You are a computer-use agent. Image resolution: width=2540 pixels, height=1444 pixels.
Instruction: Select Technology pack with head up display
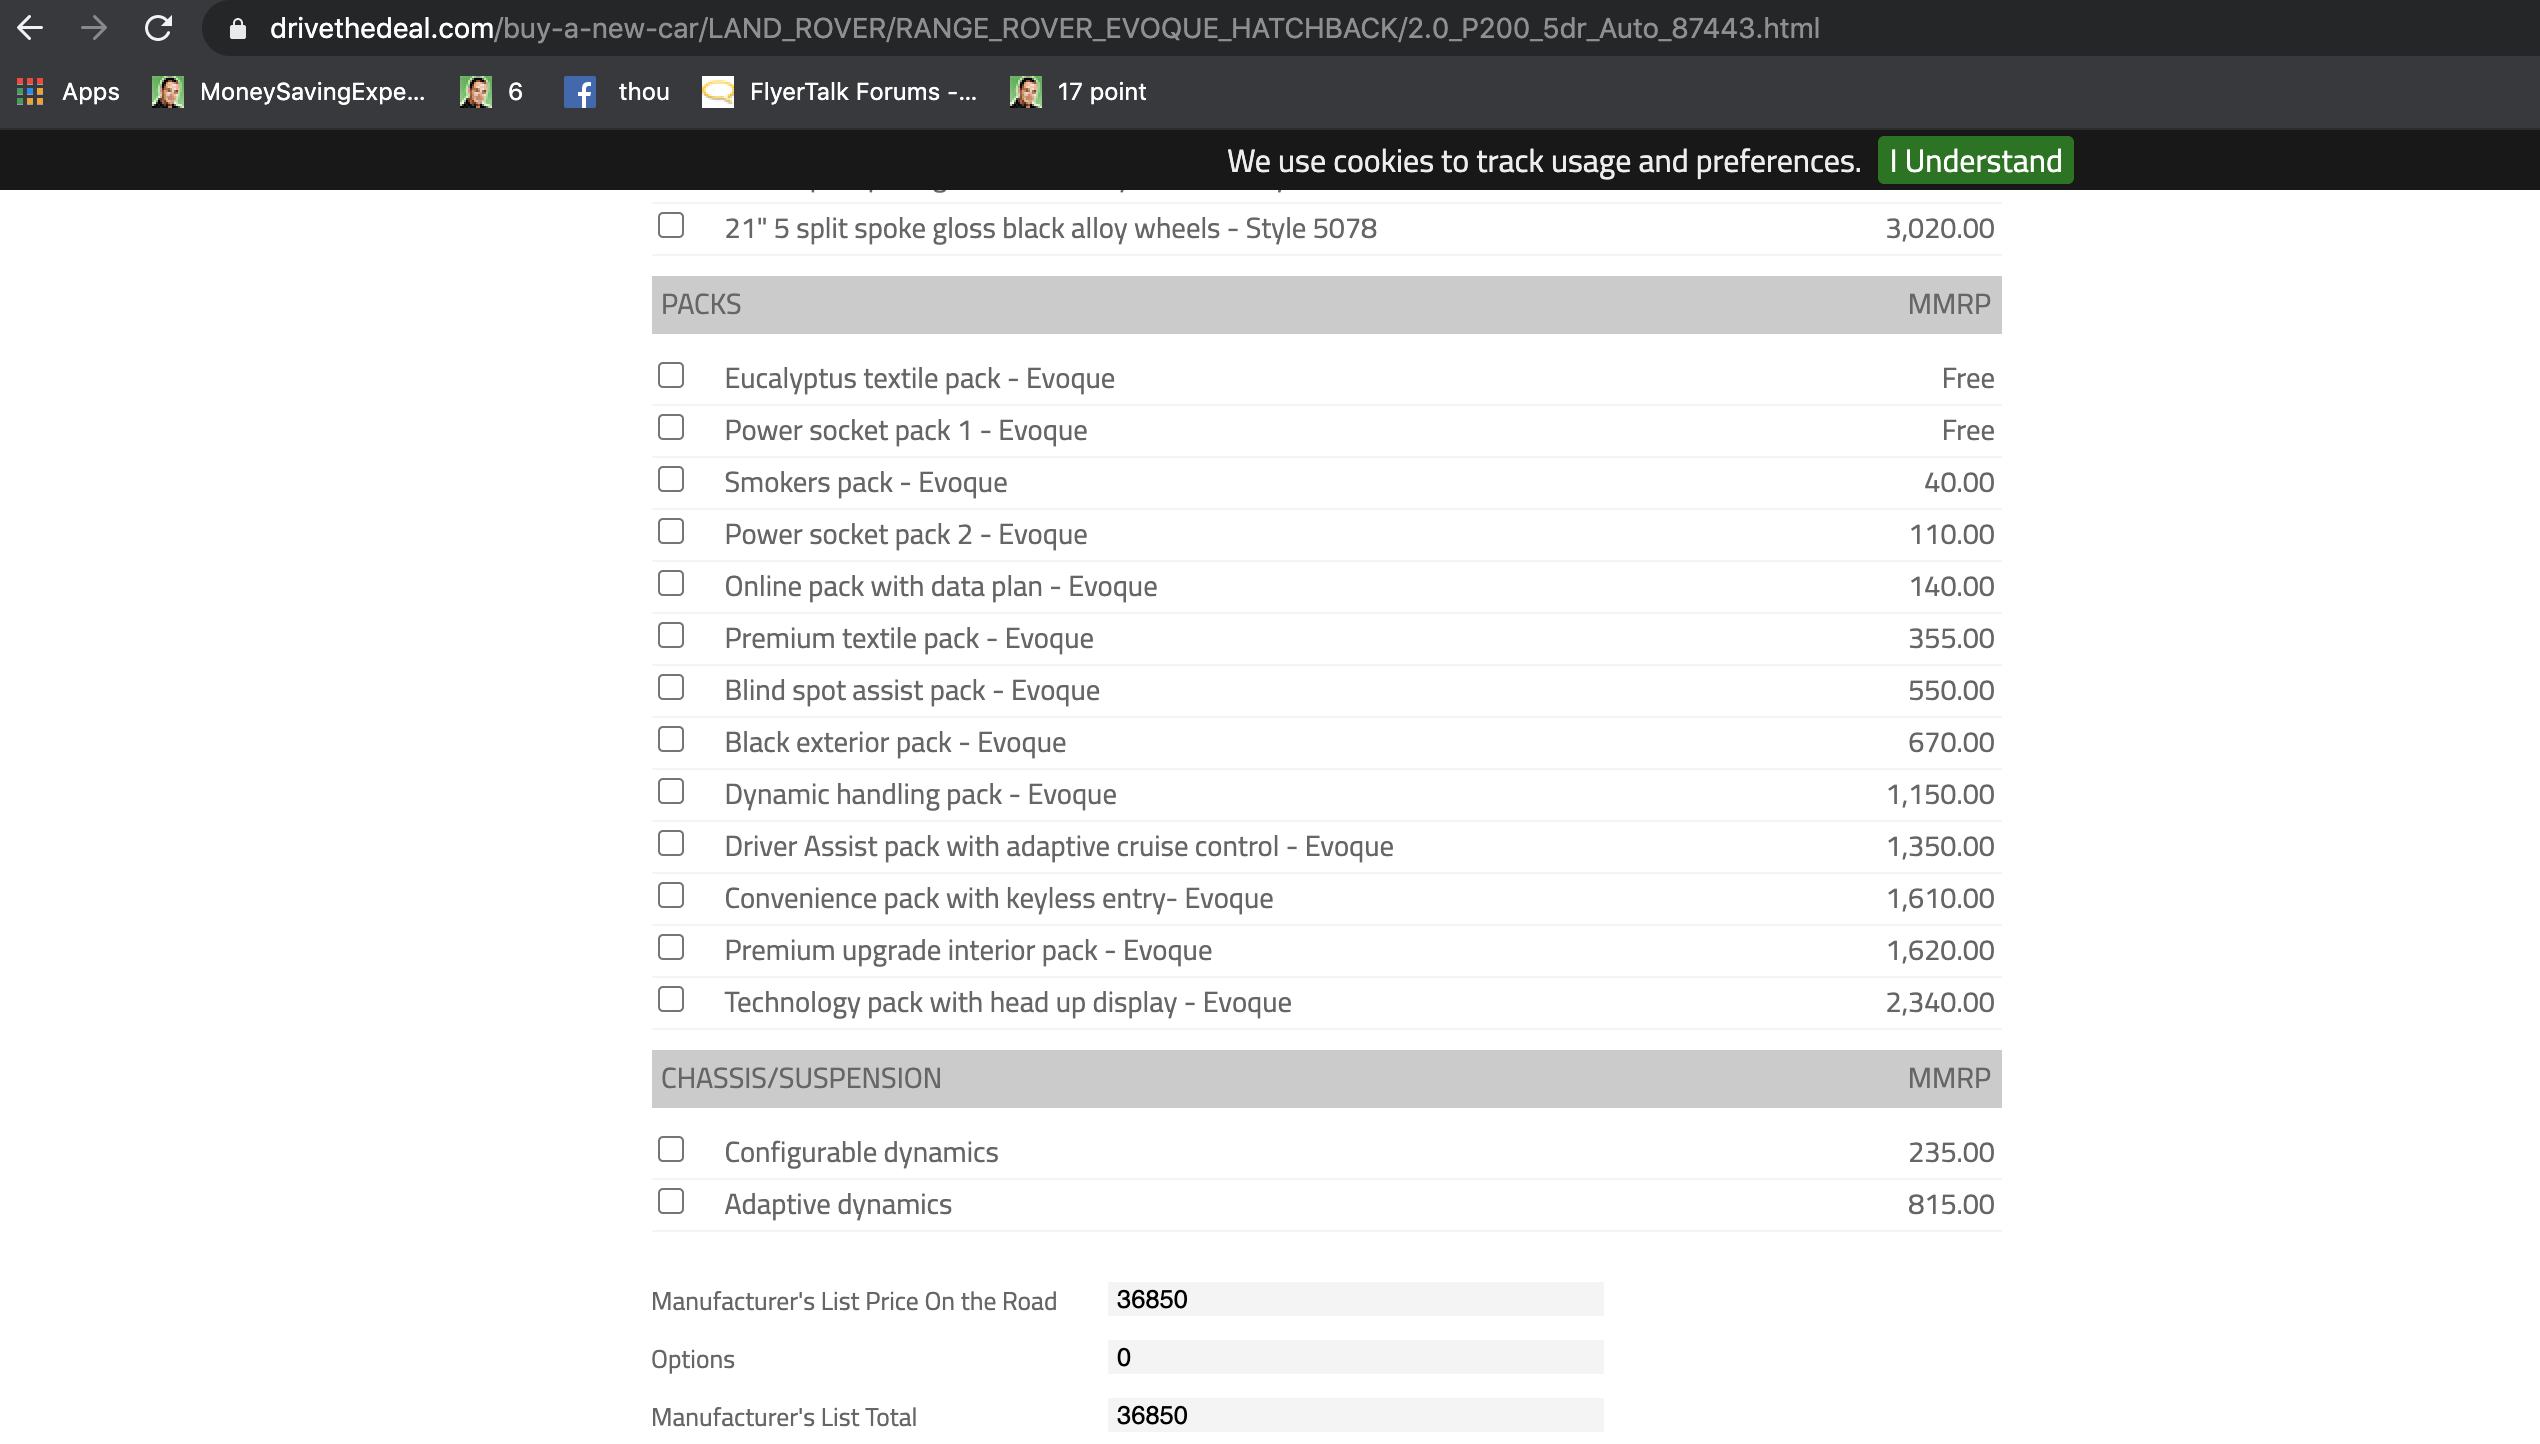click(671, 999)
